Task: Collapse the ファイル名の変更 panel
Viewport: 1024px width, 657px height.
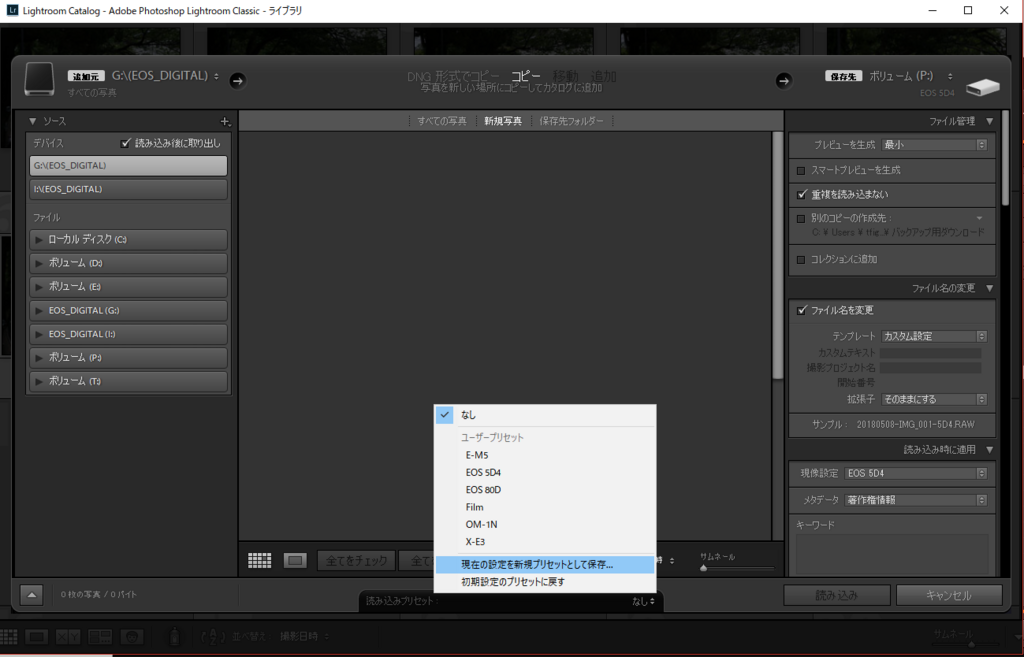Action: click(989, 288)
